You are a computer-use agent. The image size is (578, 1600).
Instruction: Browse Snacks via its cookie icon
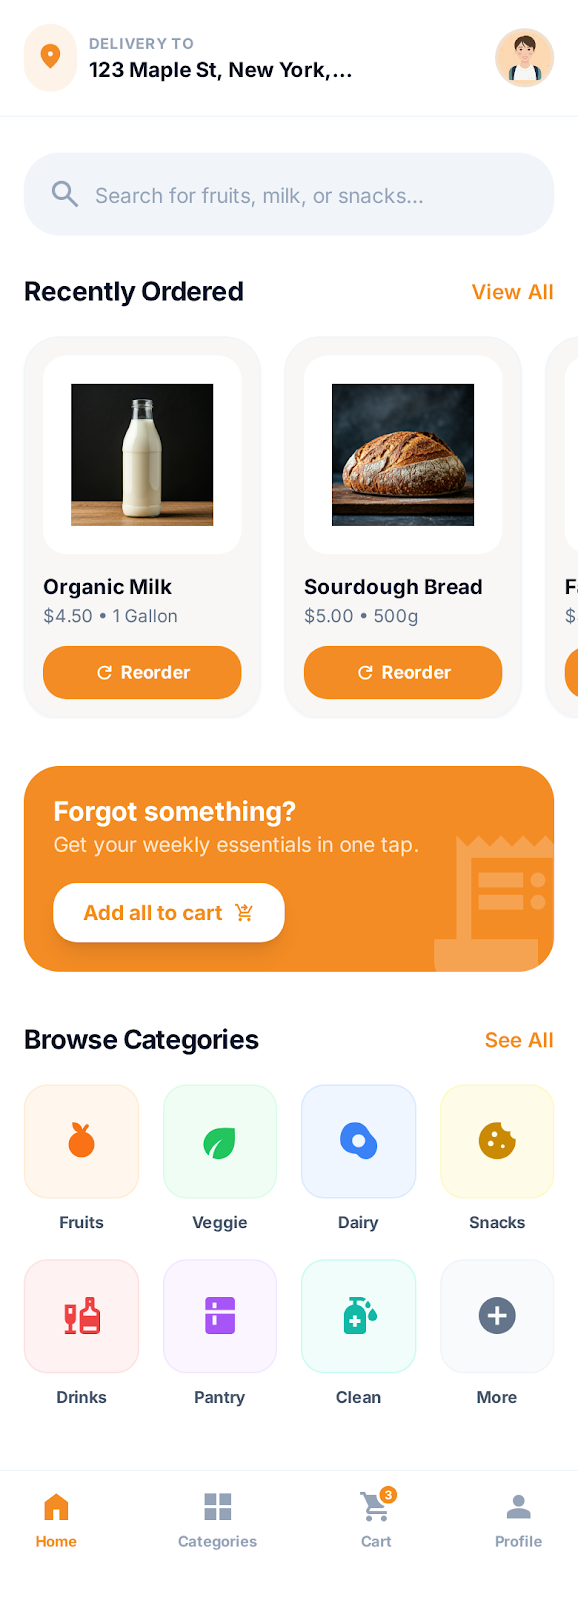point(497,1141)
